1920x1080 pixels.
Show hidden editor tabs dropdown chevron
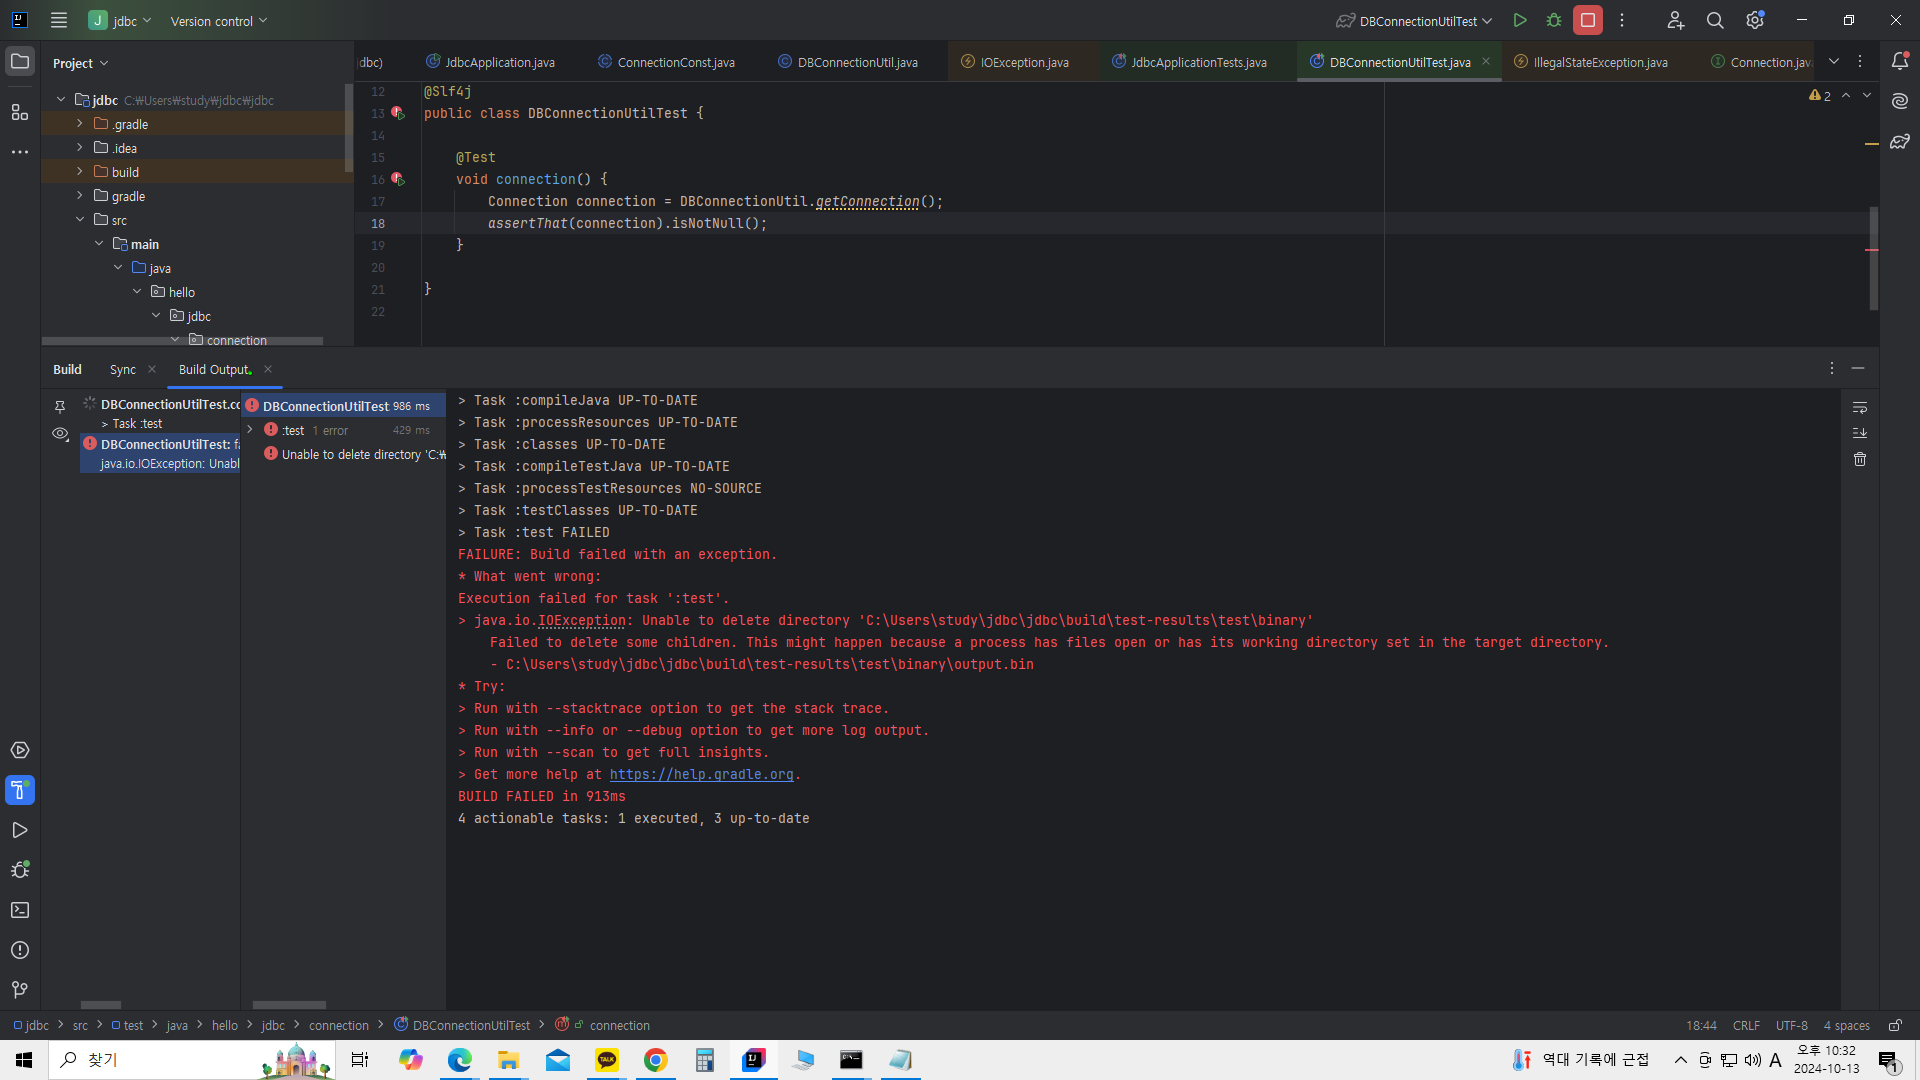[x=1834, y=61]
